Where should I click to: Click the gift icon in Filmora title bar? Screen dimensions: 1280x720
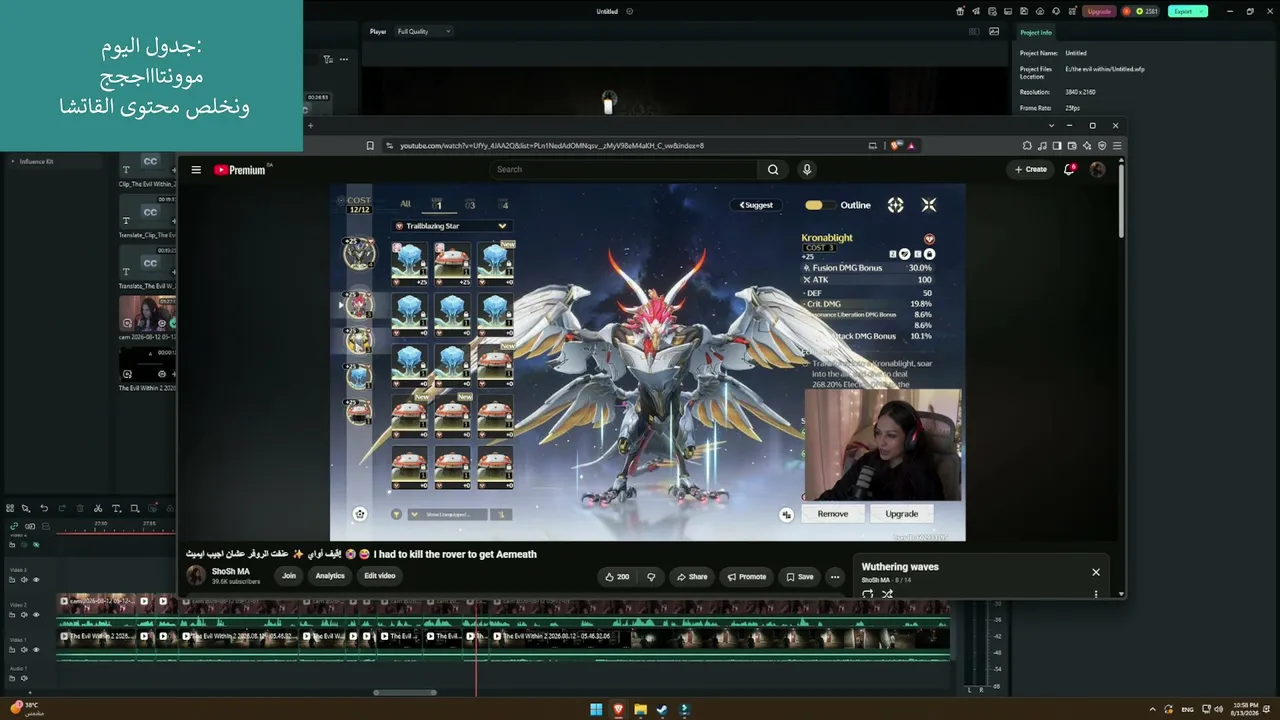pyautogui.click(x=961, y=11)
